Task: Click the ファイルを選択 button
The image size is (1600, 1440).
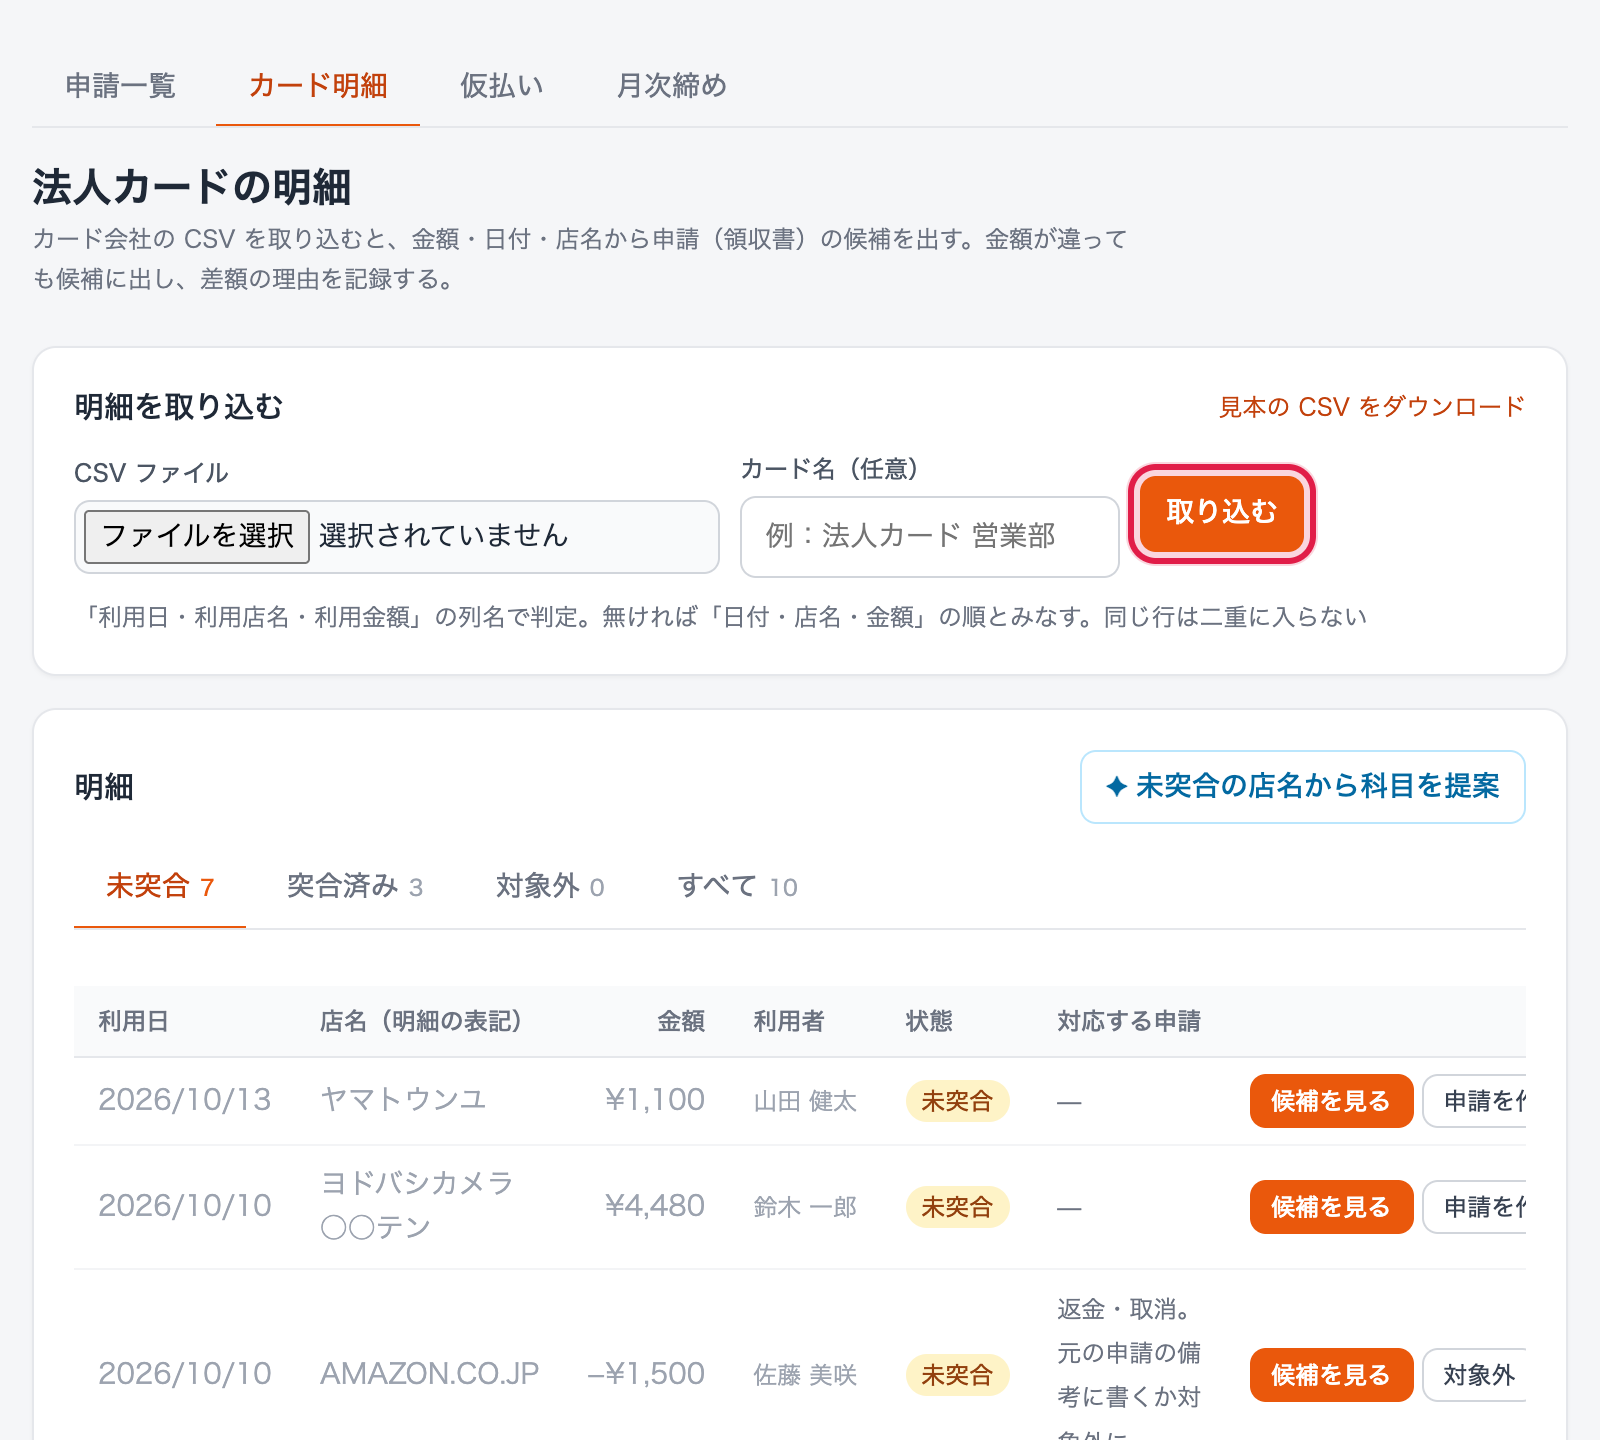Action: (197, 537)
